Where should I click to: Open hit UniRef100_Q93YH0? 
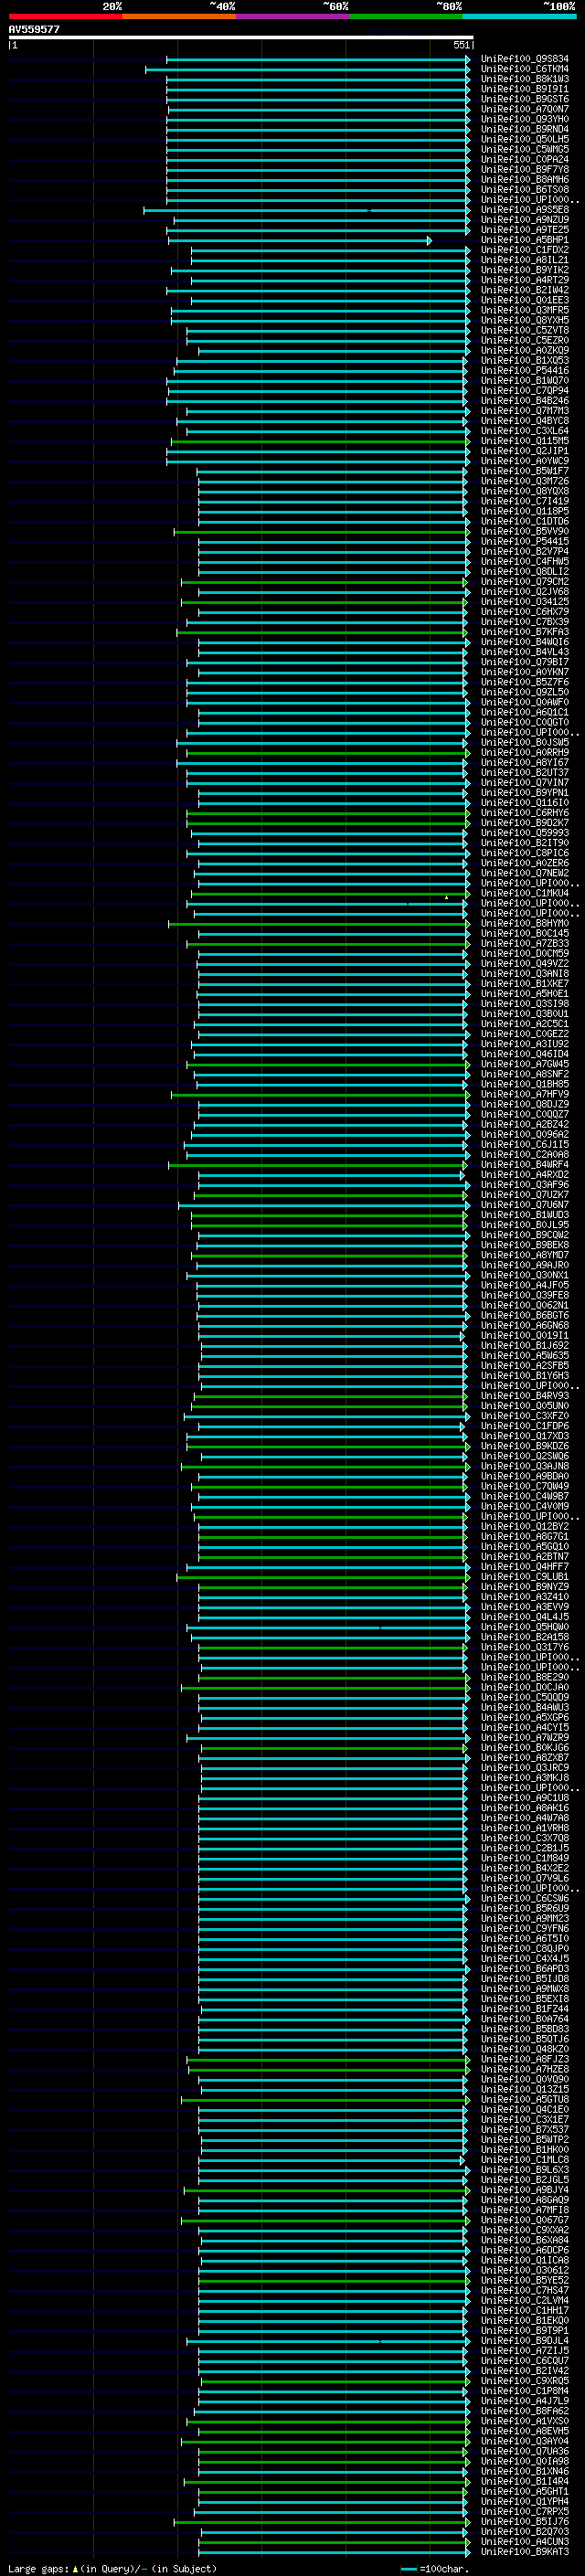[x=525, y=119]
